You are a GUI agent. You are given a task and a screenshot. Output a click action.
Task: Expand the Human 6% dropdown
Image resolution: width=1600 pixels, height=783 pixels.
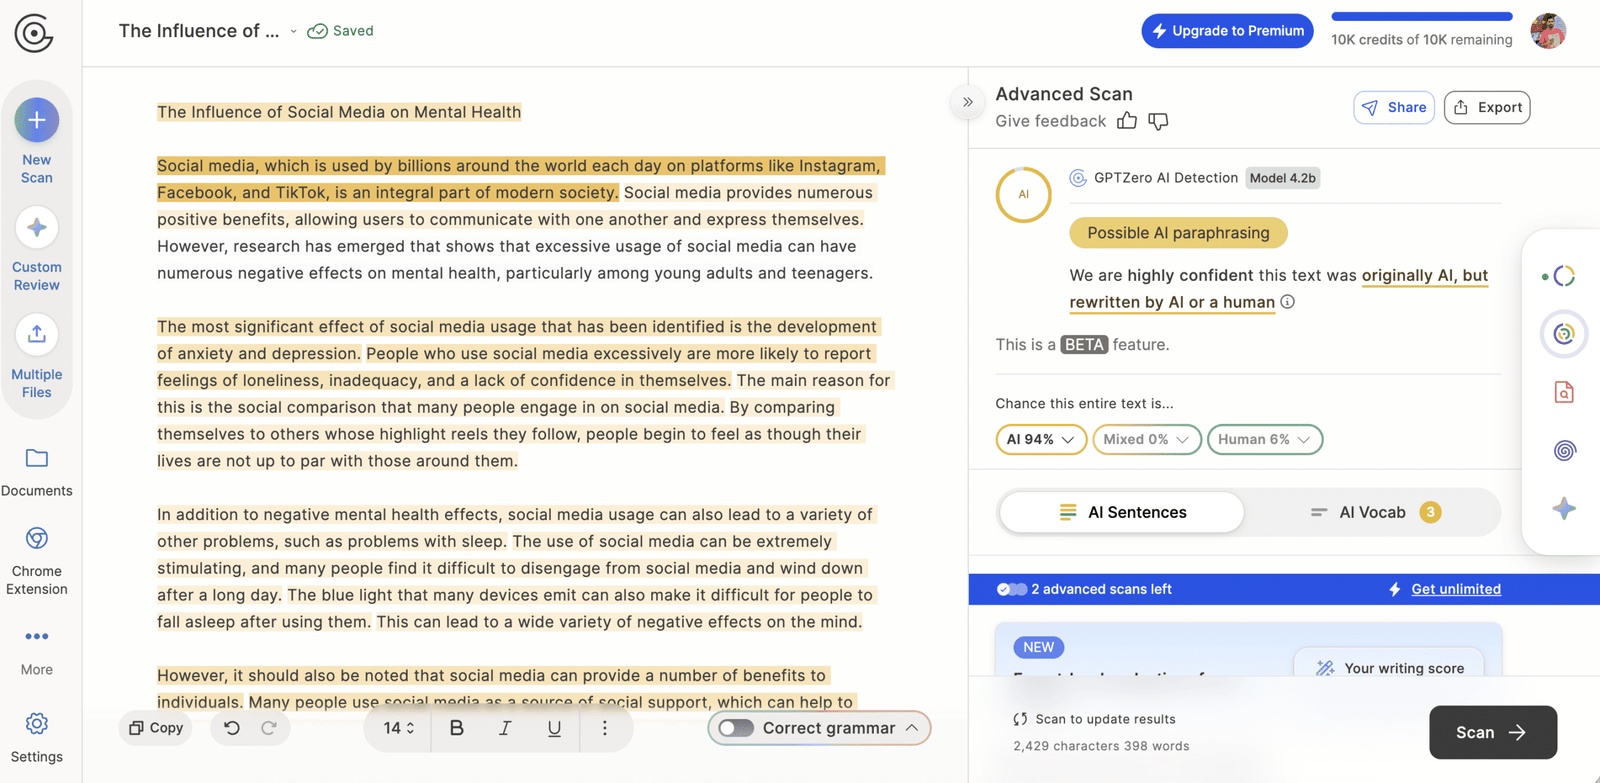1264,439
